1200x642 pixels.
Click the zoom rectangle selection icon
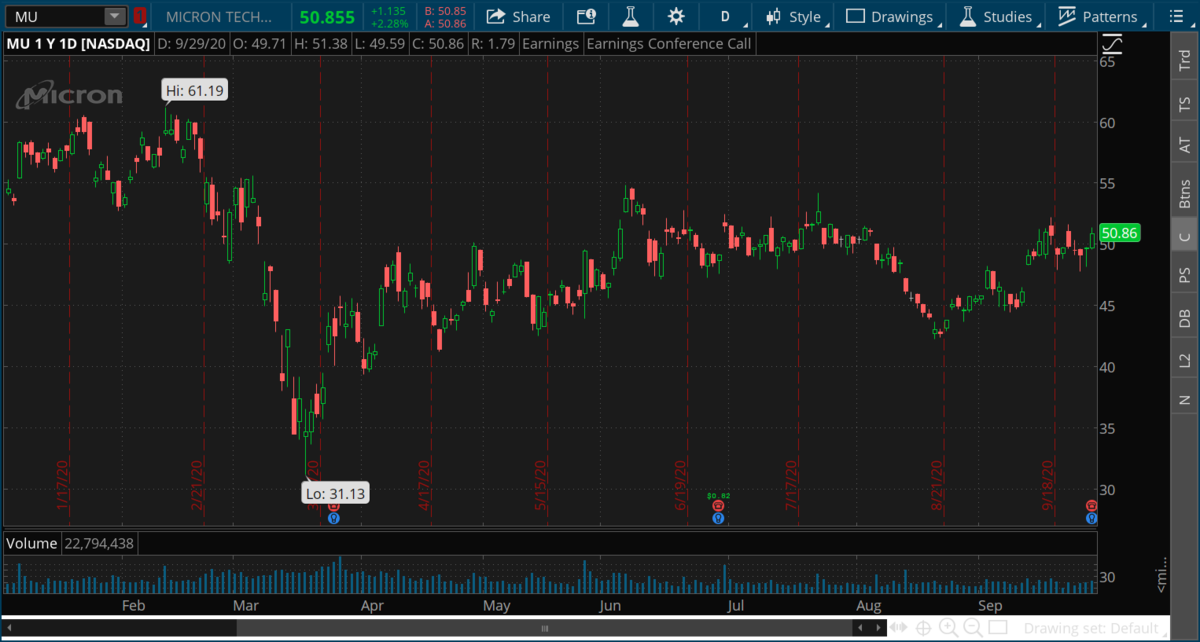(997, 628)
